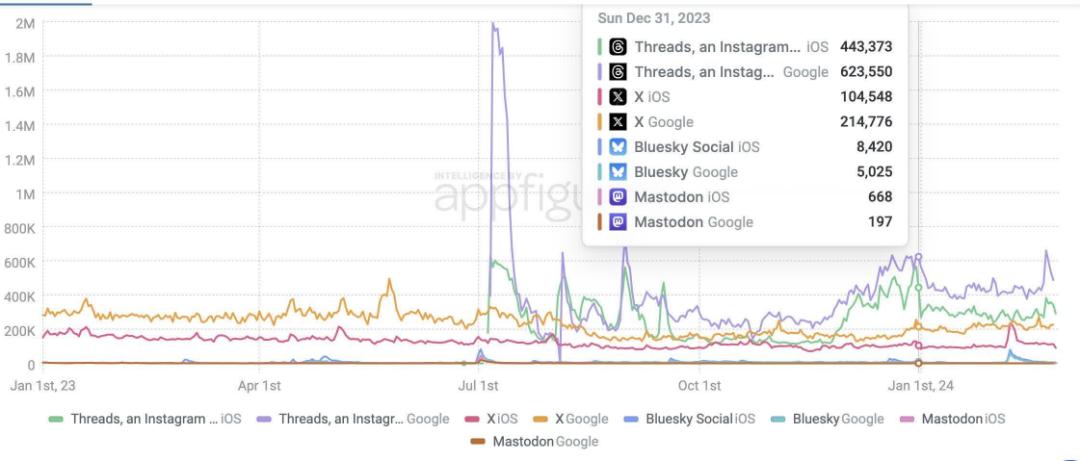Click the 2M y-axis label
The width and height of the screenshot is (1080, 461).
[25, 23]
